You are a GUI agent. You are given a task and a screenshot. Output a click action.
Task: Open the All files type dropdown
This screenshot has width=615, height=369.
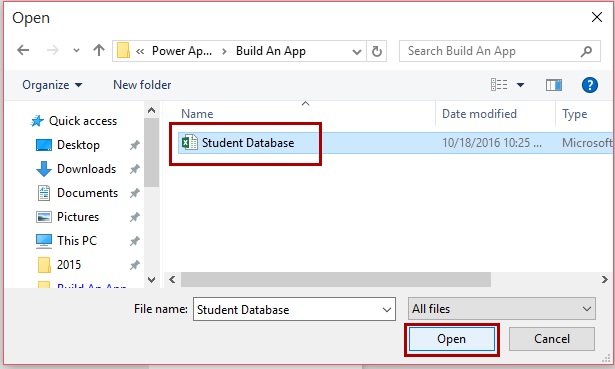(502, 309)
